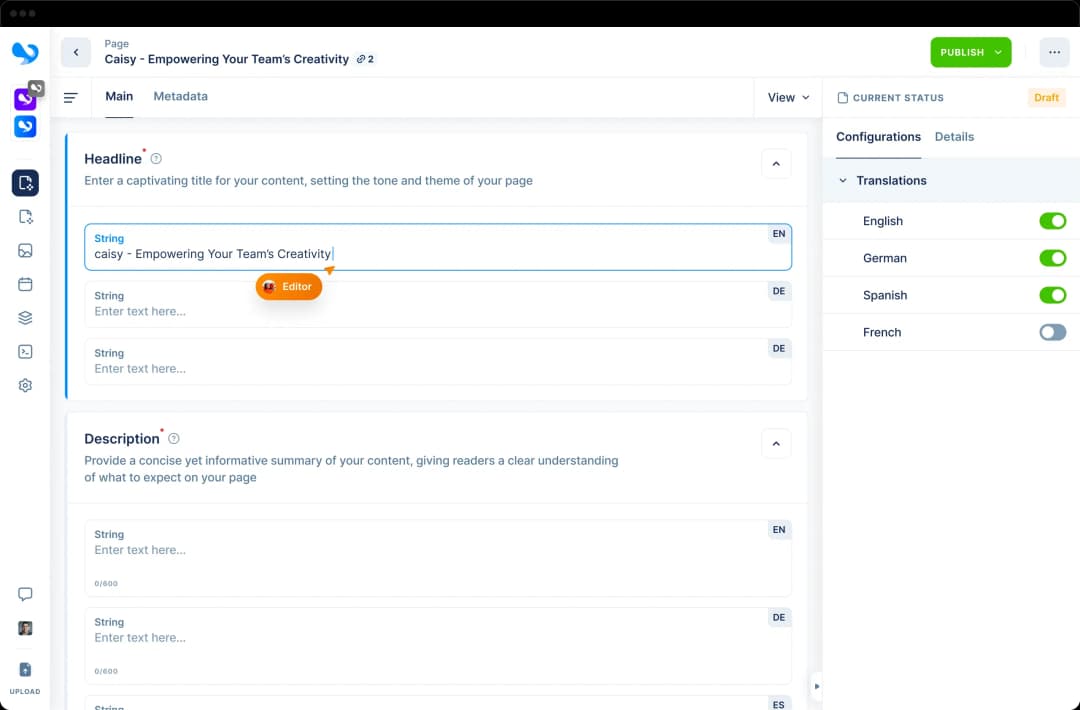
Task: Open the layers stack icon in sidebar
Action: point(25,318)
